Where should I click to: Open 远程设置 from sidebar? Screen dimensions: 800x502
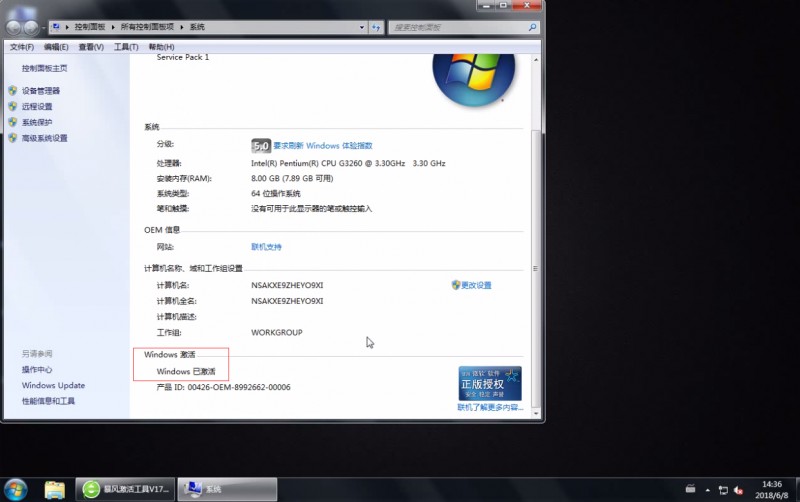[37, 106]
